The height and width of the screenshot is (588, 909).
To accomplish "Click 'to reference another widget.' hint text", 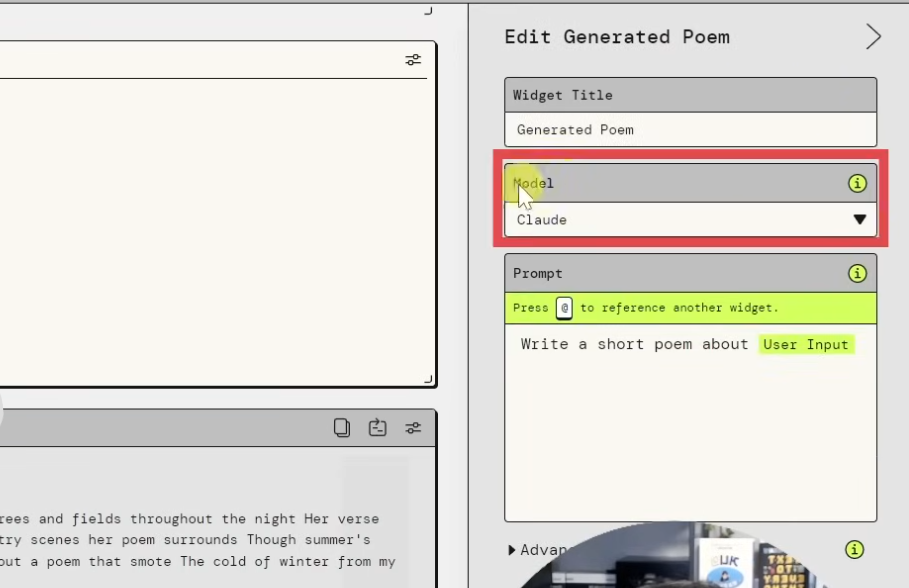I will pos(679,308).
